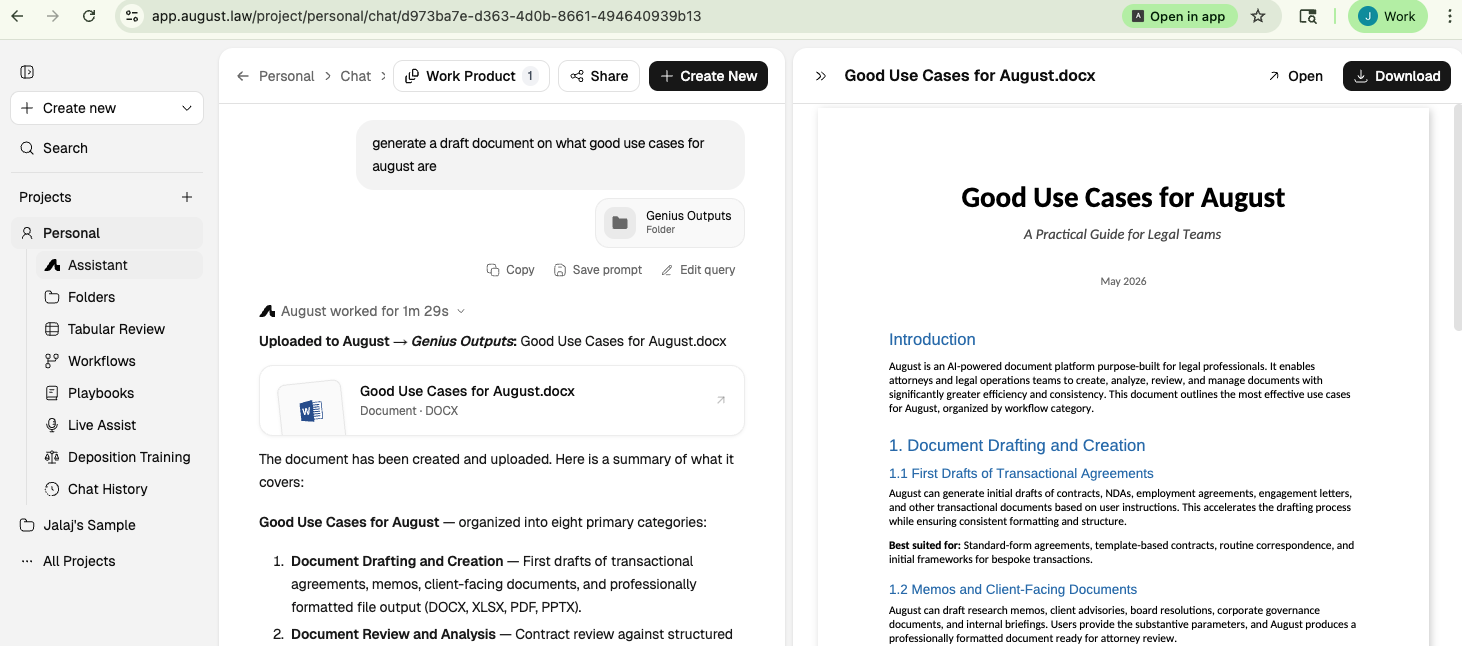Click the Personal breadcrumb
The image size is (1462, 646).
(x=286, y=76)
